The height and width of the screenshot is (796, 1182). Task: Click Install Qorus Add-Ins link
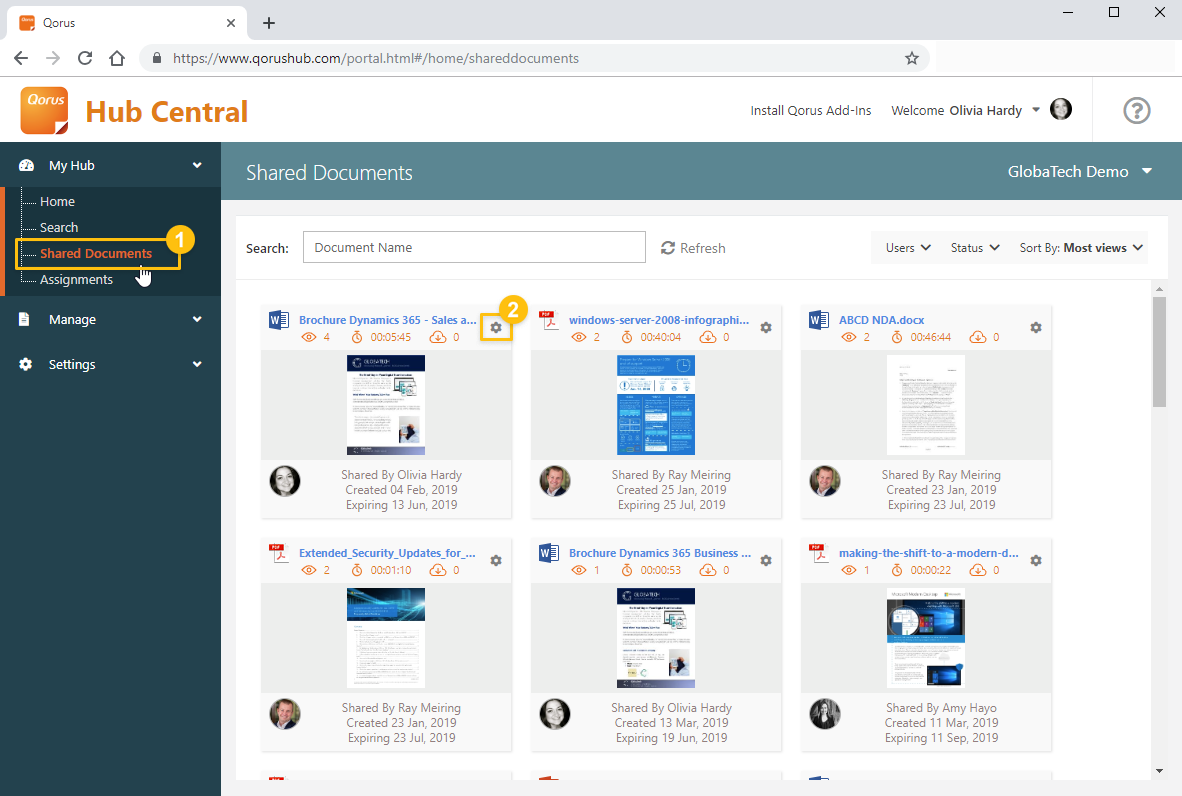click(x=810, y=111)
